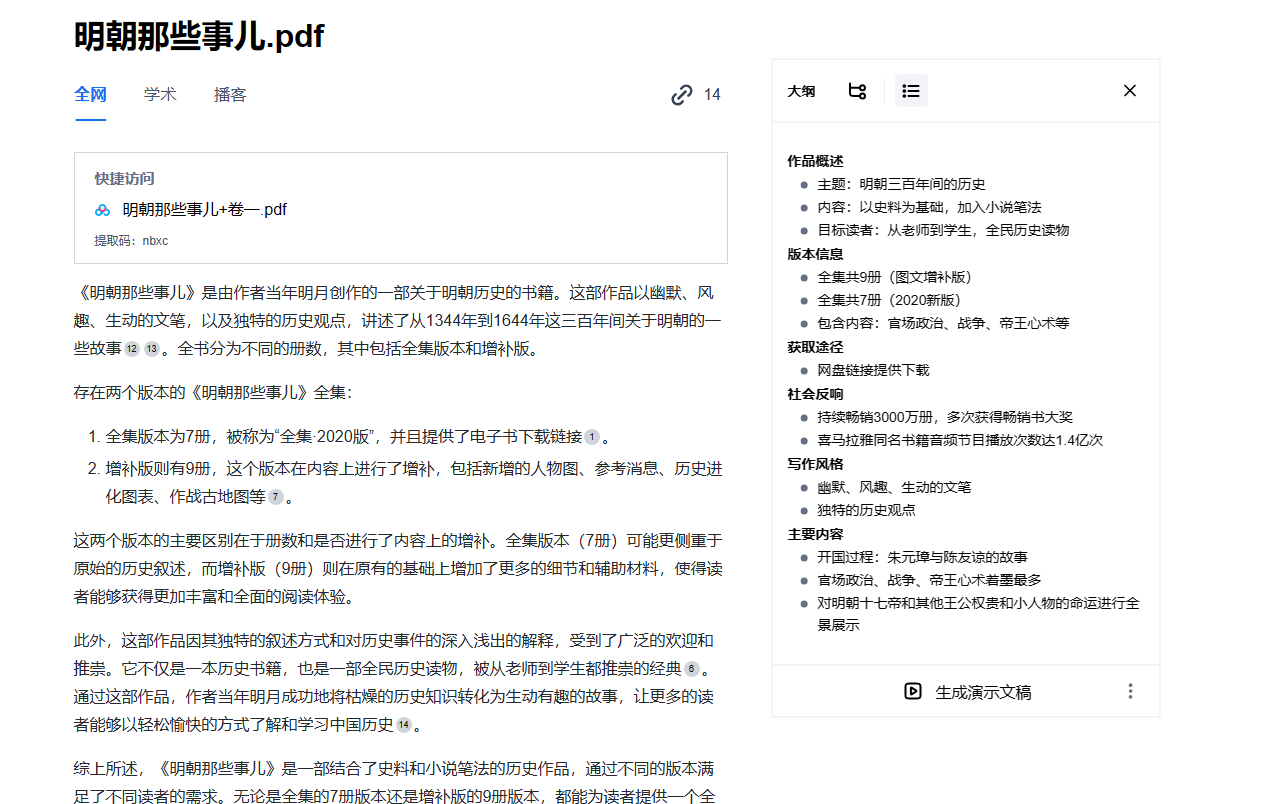
Task: Click the link icon showing 14 sources
Action: pyautogui.click(x=682, y=95)
